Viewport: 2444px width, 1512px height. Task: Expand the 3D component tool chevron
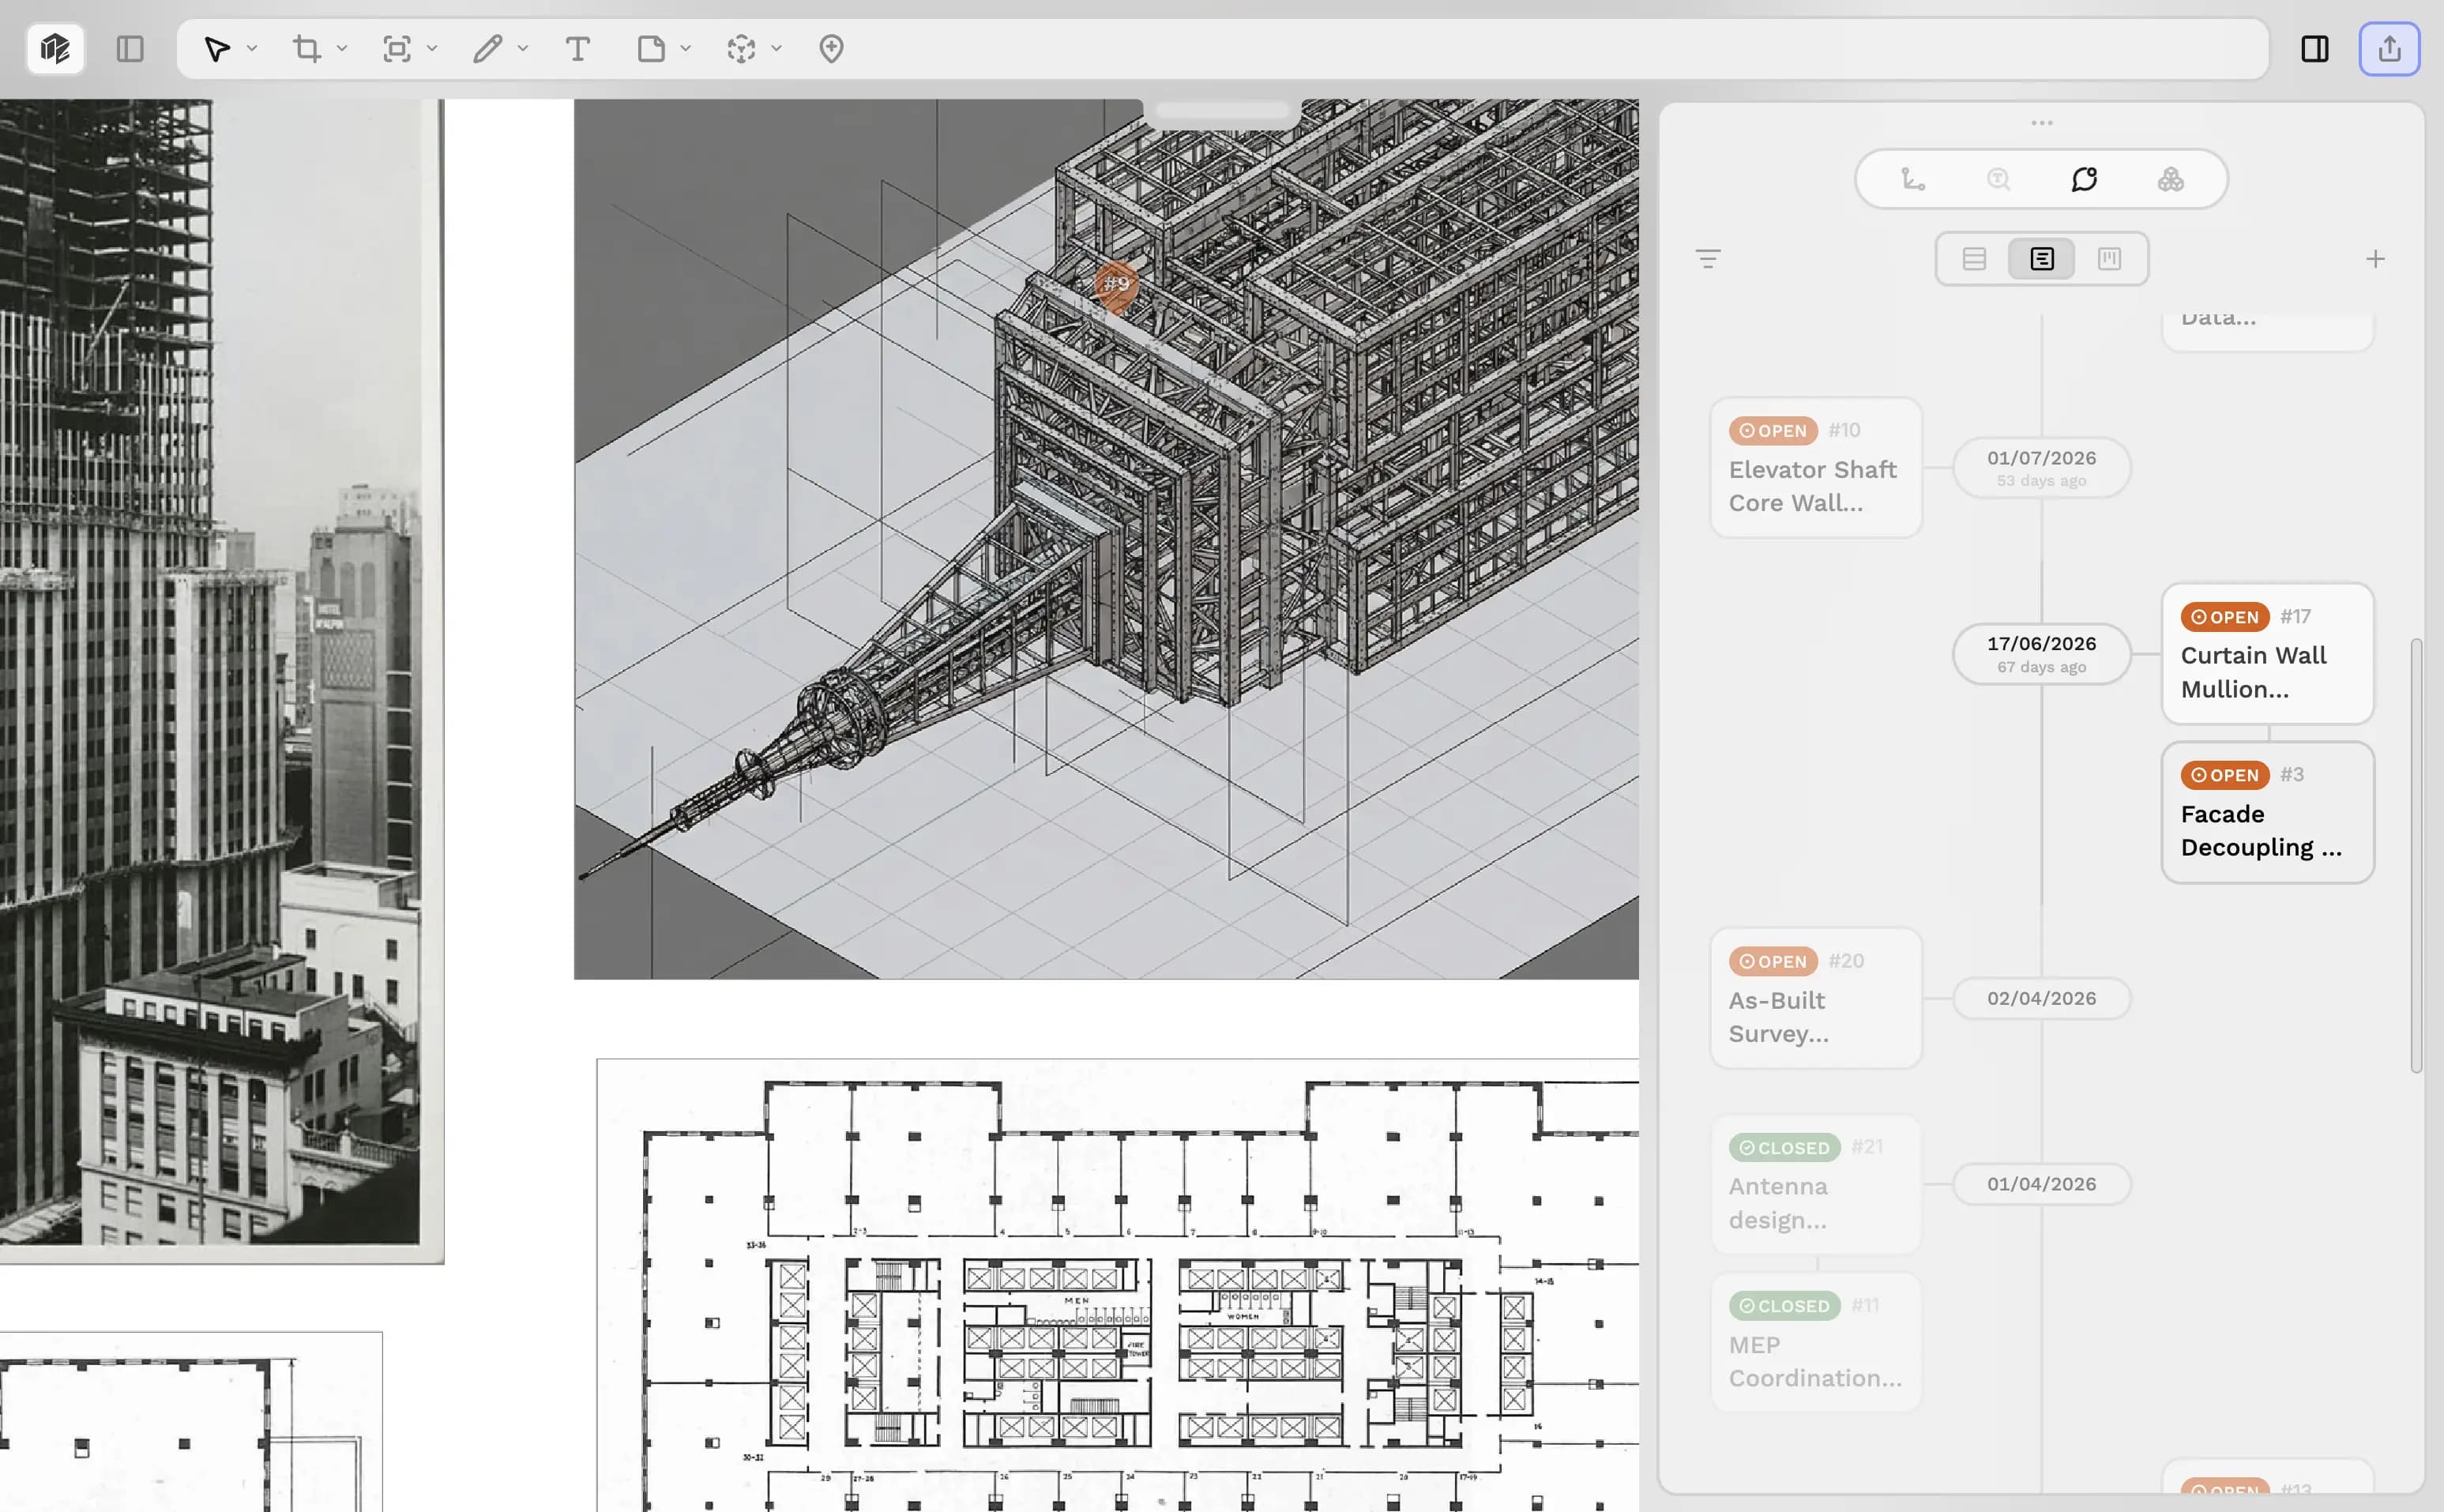click(x=777, y=49)
